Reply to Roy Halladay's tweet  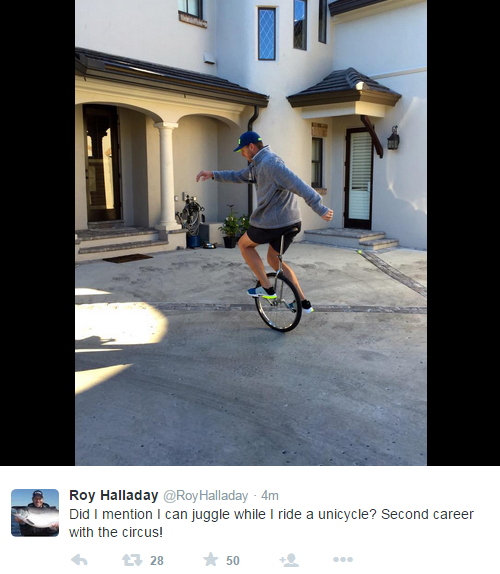point(79,560)
